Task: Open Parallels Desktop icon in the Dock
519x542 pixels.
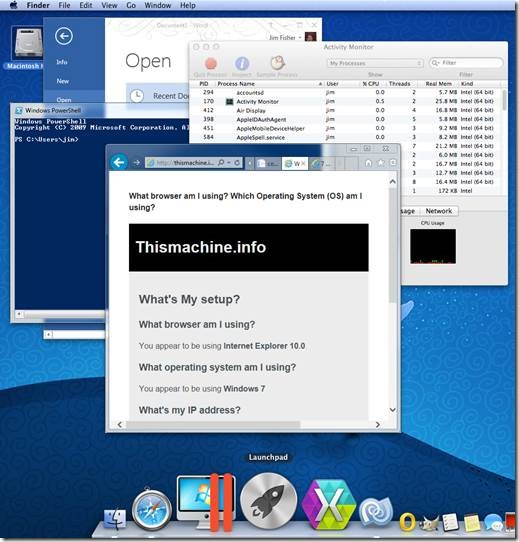Action: tap(206, 502)
